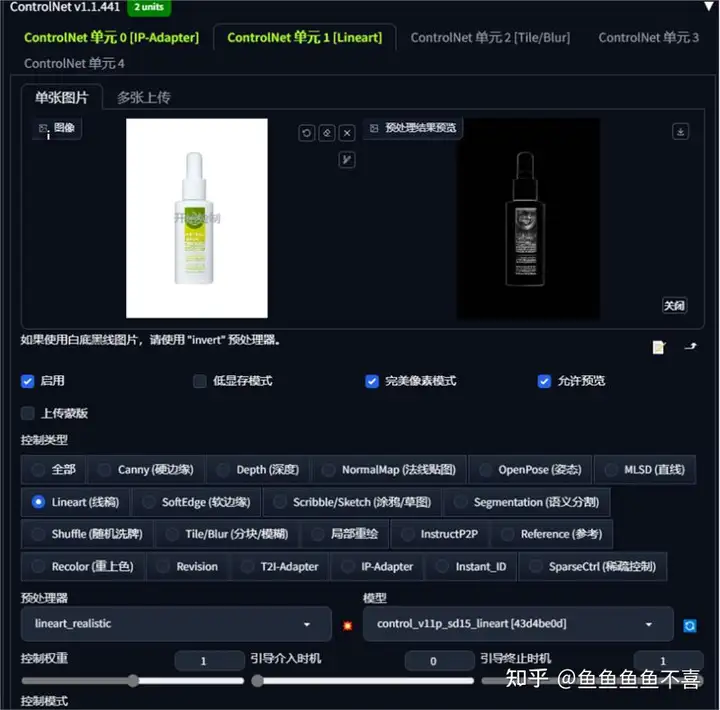Image resolution: width=720 pixels, height=710 pixels.
Task: Click the 控制权重 value field
Action: click(x=209, y=661)
